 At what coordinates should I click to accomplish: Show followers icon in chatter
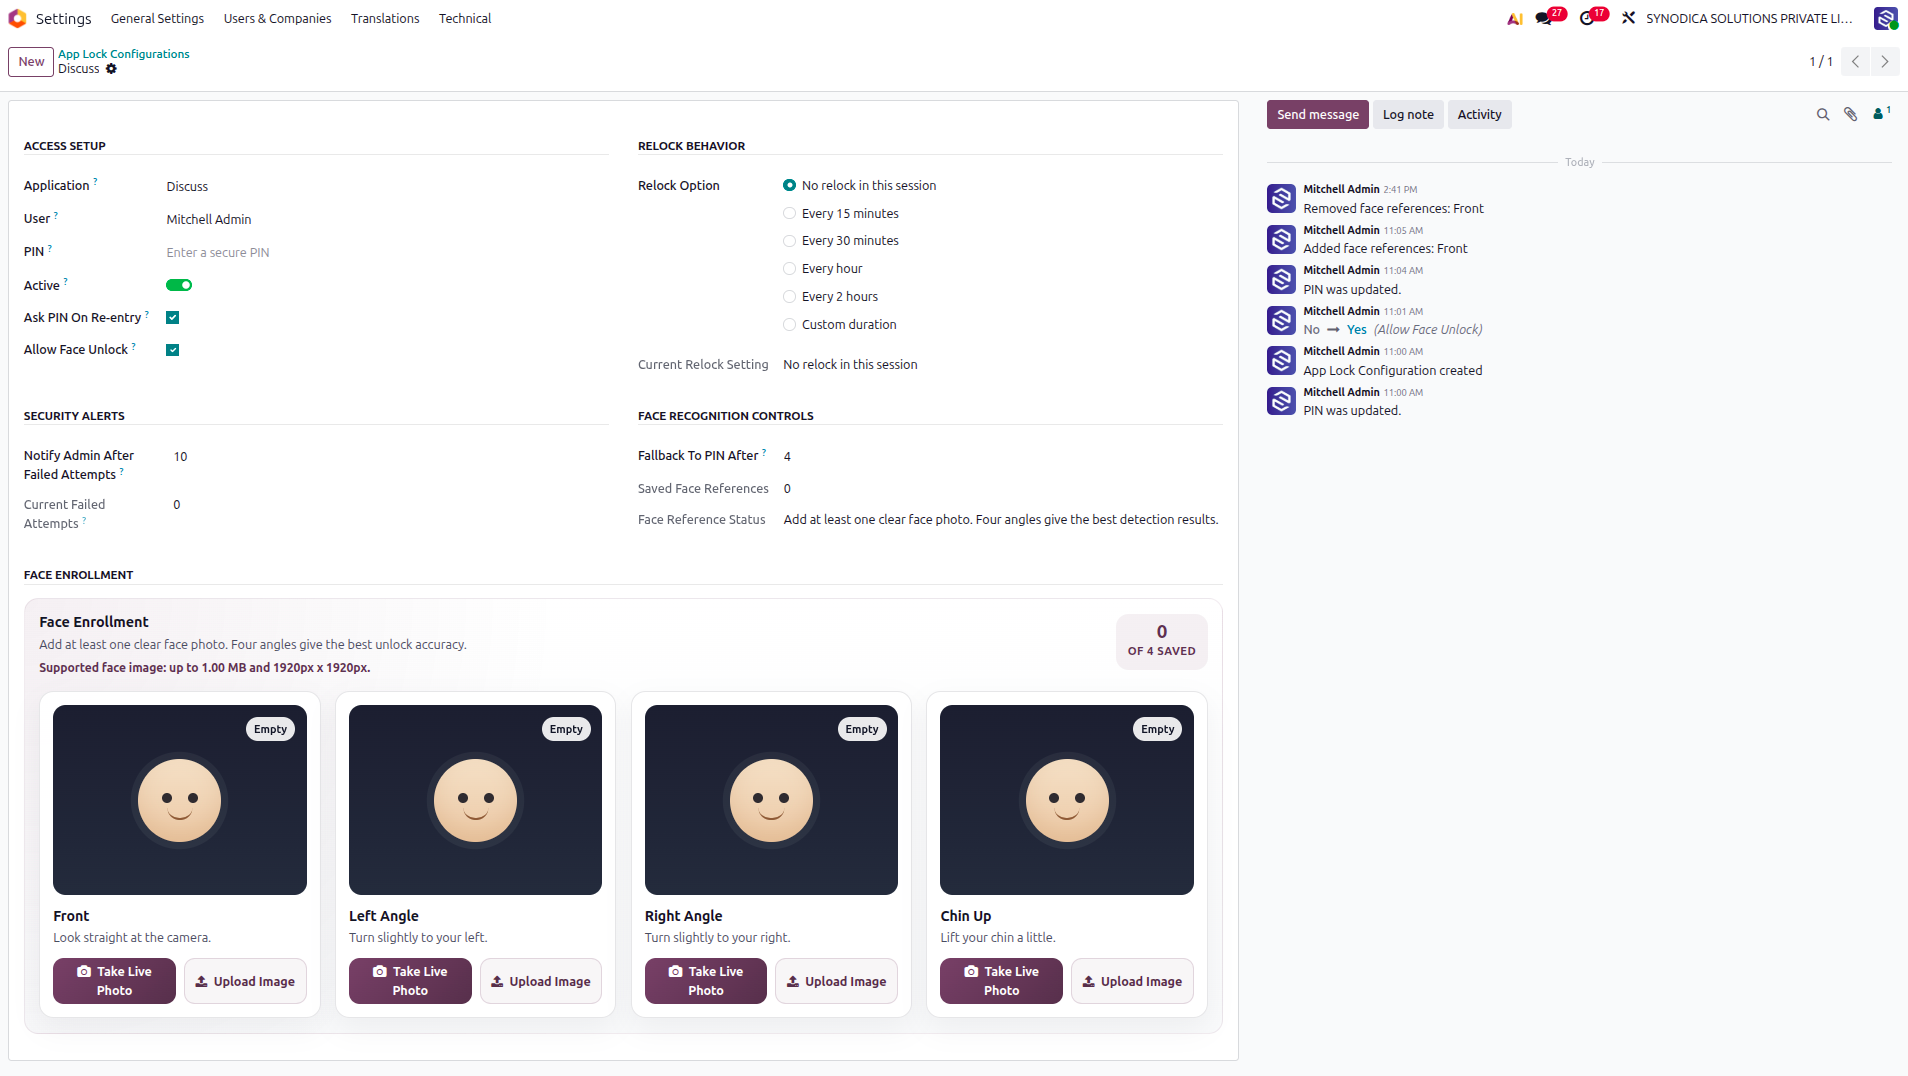click(x=1881, y=114)
